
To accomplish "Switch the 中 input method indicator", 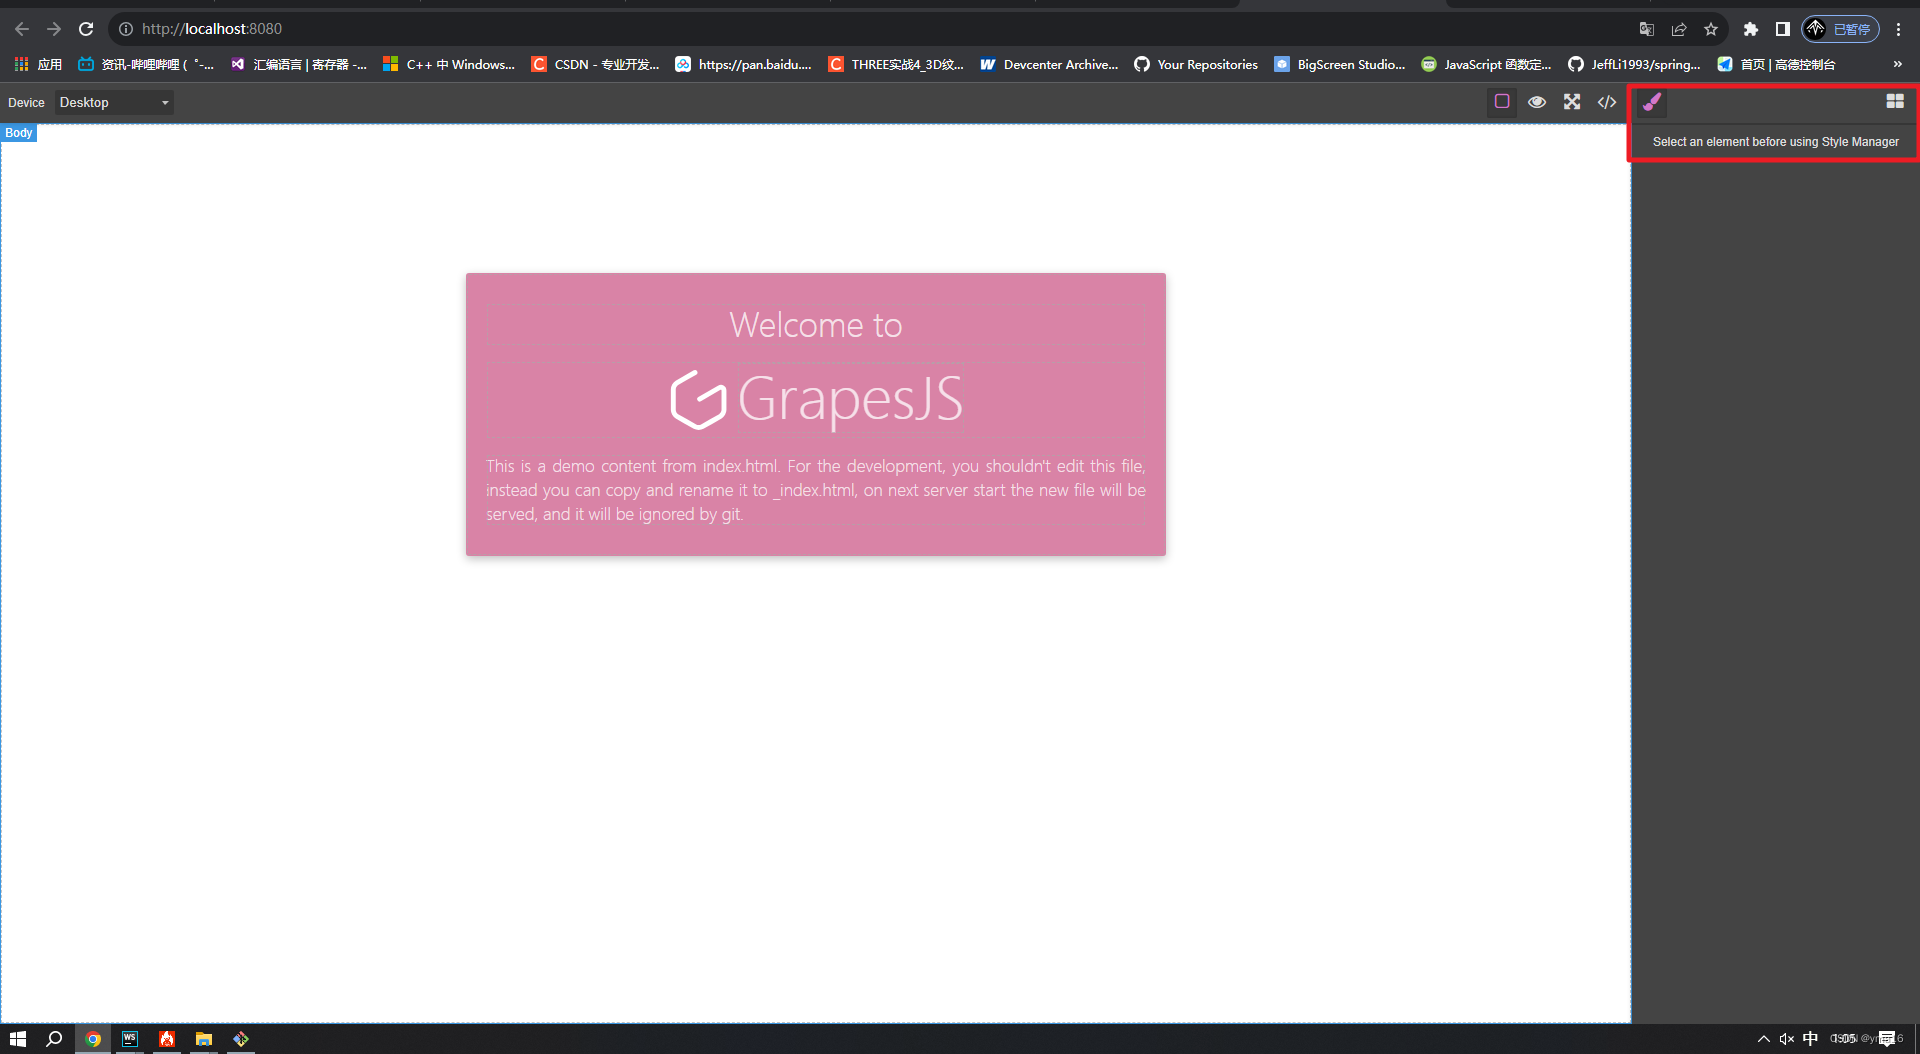I will tap(1810, 1039).
